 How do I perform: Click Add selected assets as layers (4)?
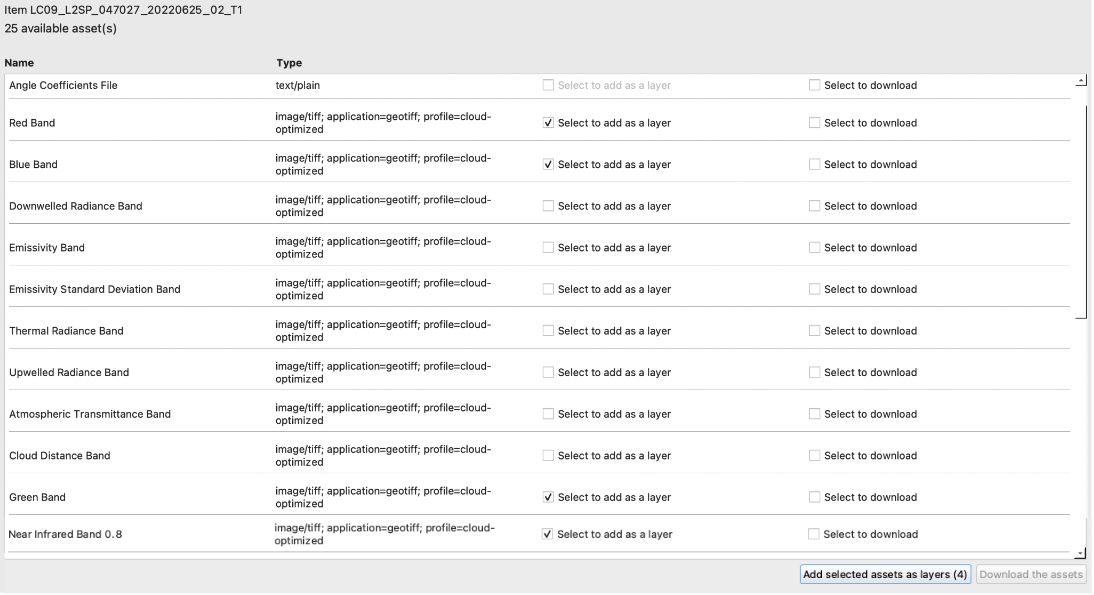pyautogui.click(x=885, y=575)
